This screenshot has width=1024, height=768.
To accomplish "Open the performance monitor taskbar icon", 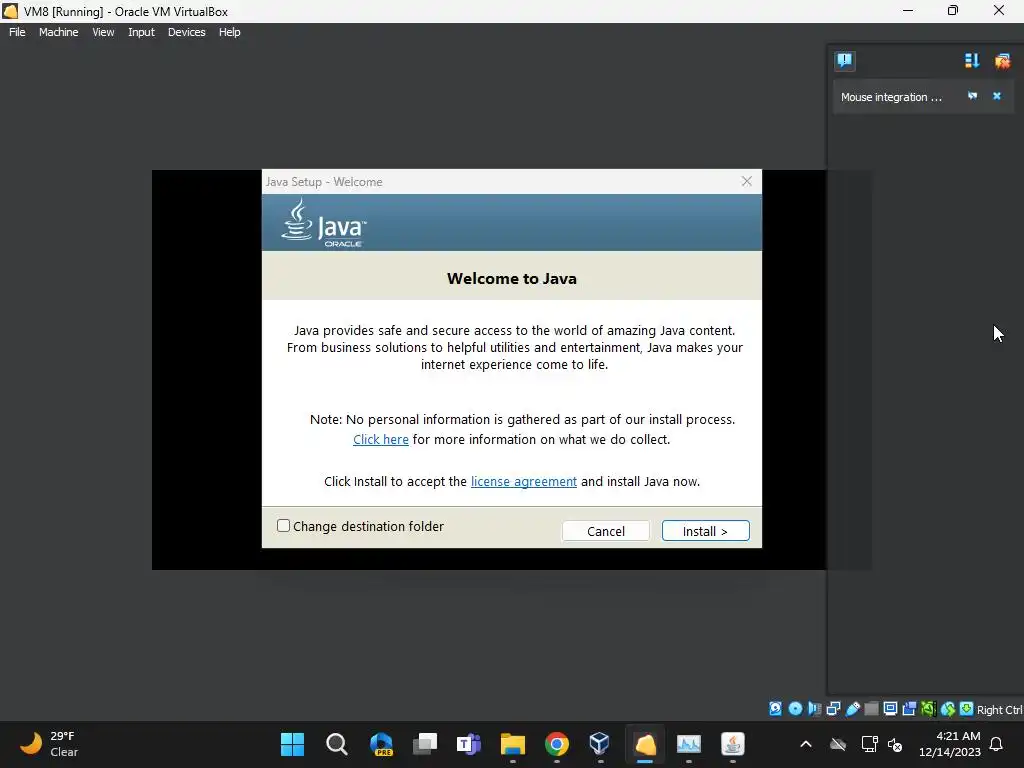I will coord(688,744).
